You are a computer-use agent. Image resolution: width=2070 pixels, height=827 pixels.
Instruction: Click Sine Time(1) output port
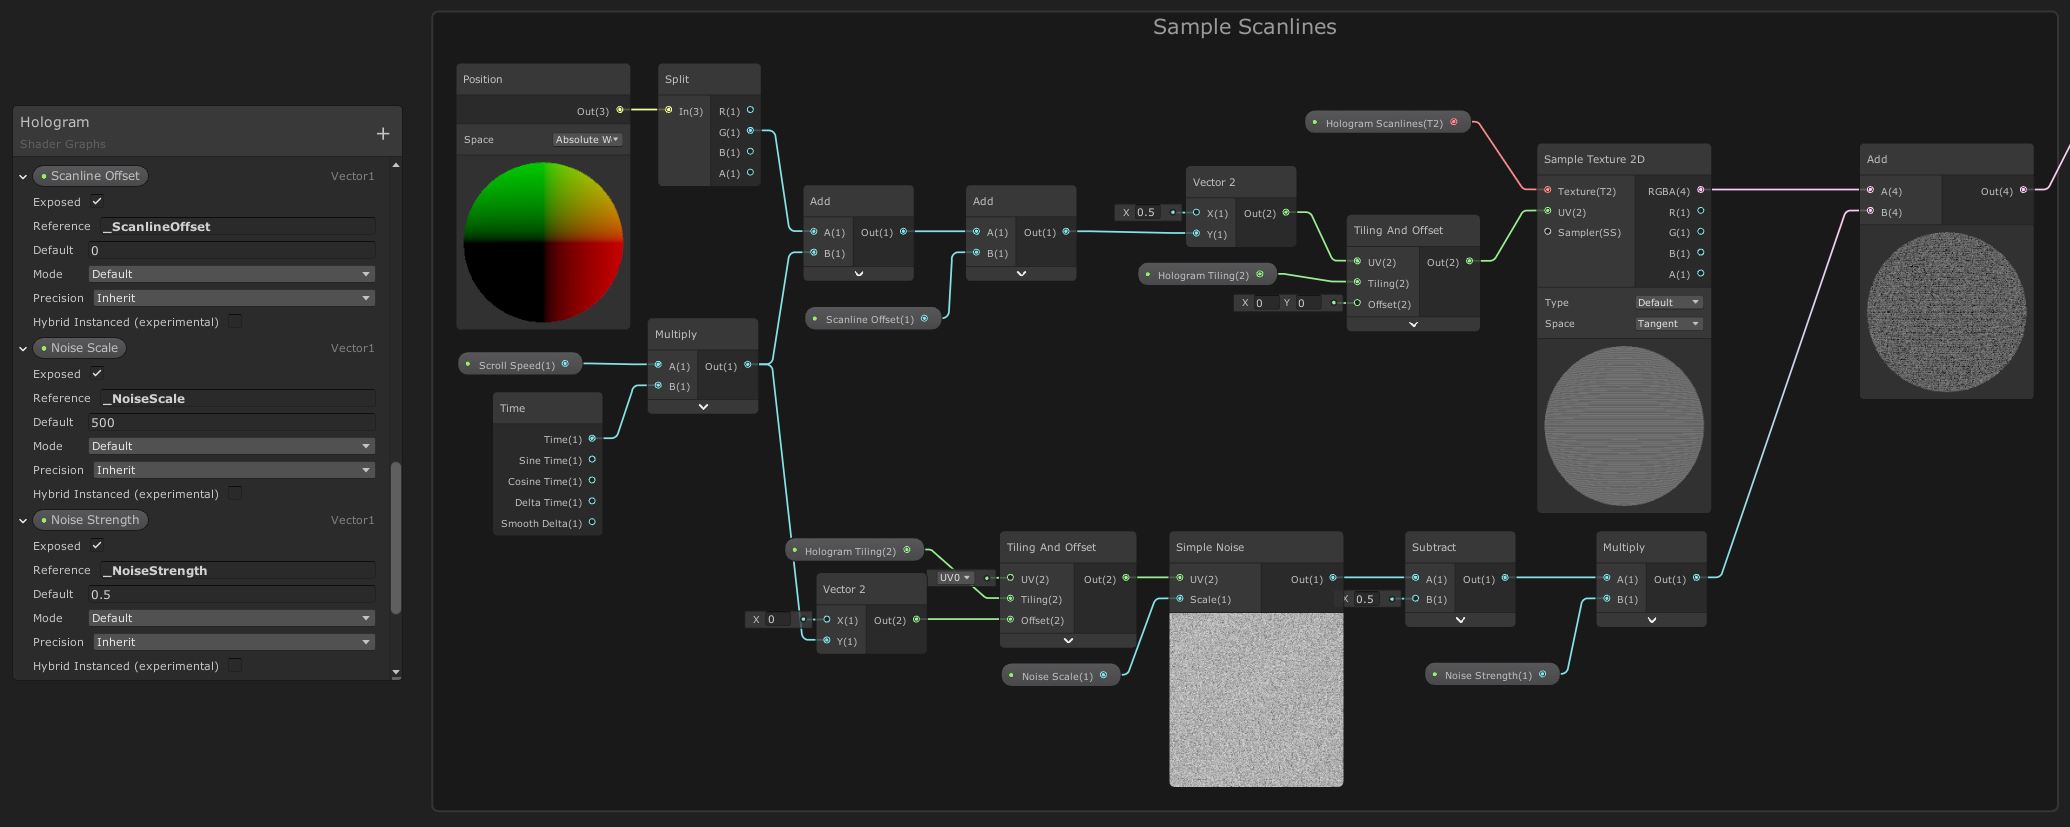pyautogui.click(x=592, y=460)
